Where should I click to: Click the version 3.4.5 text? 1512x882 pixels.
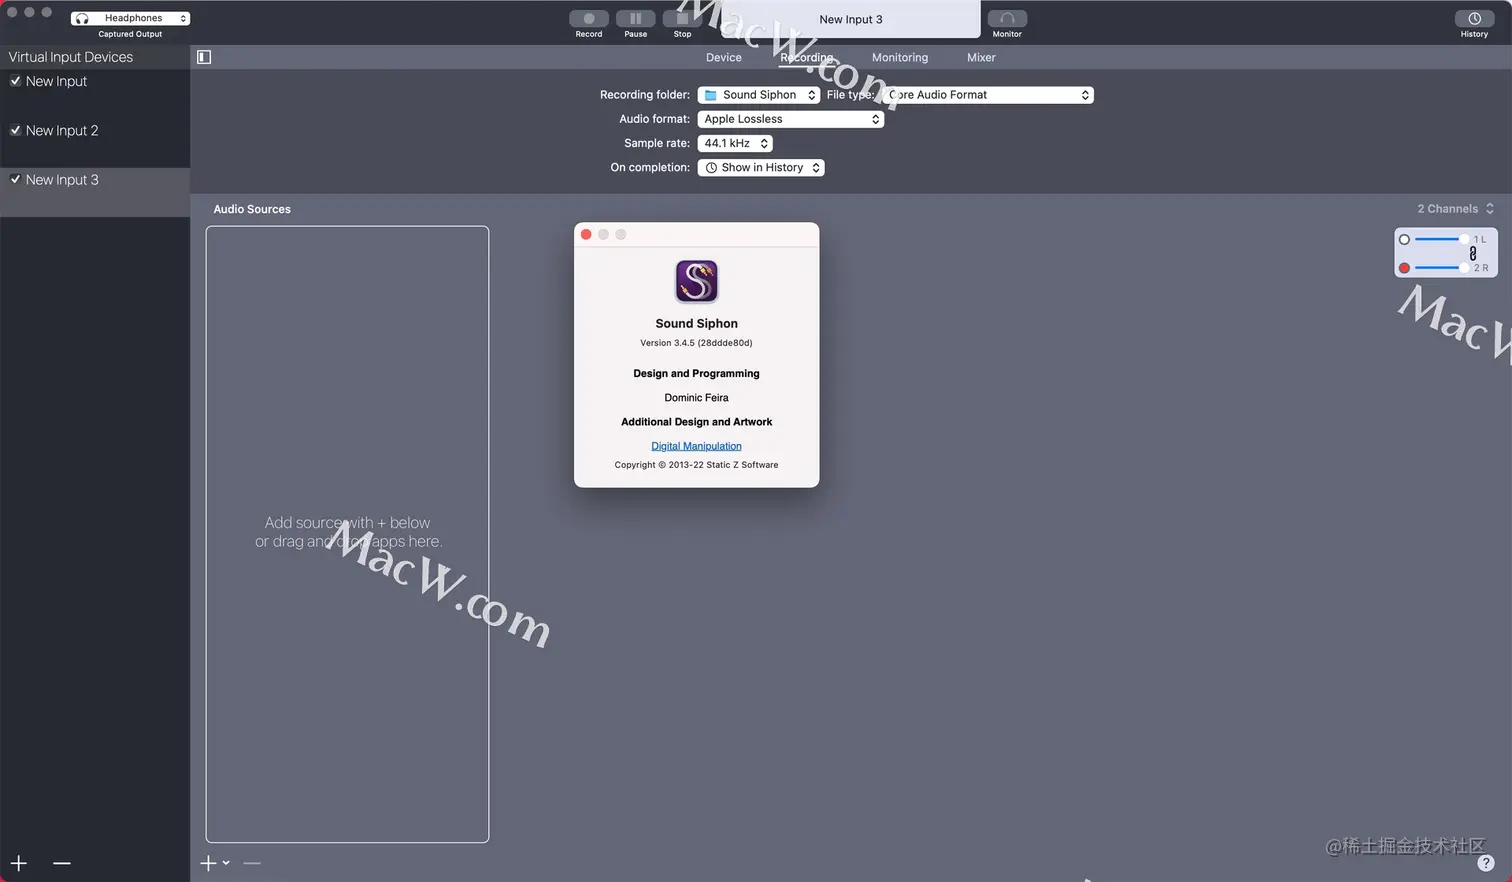pyautogui.click(x=696, y=343)
